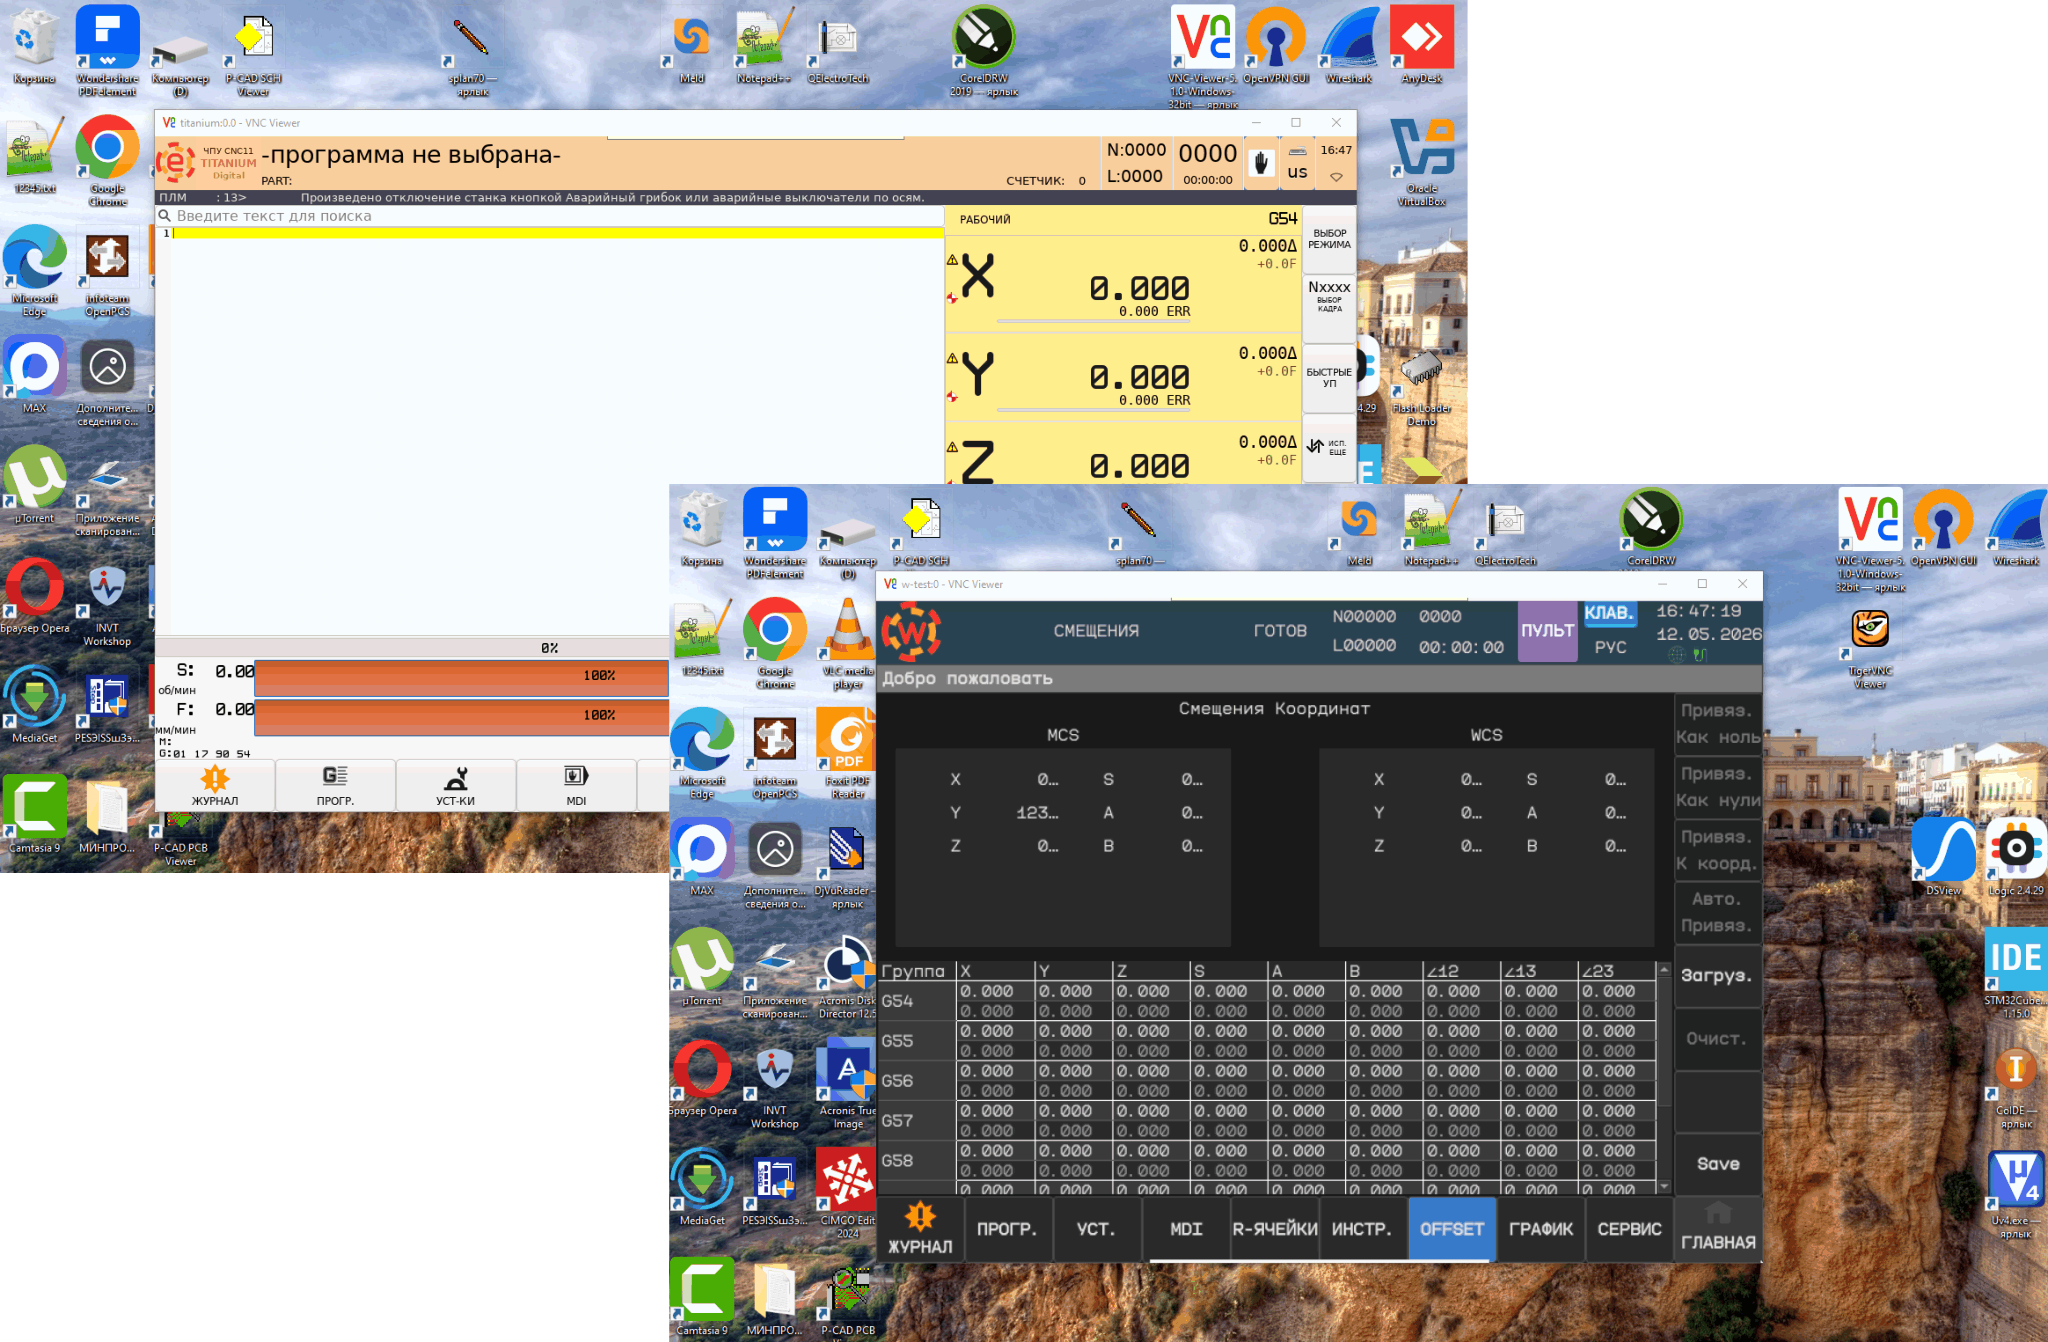
Task: Launch CIMCO Edit 2024 shortcut
Action: pyautogui.click(x=848, y=1192)
